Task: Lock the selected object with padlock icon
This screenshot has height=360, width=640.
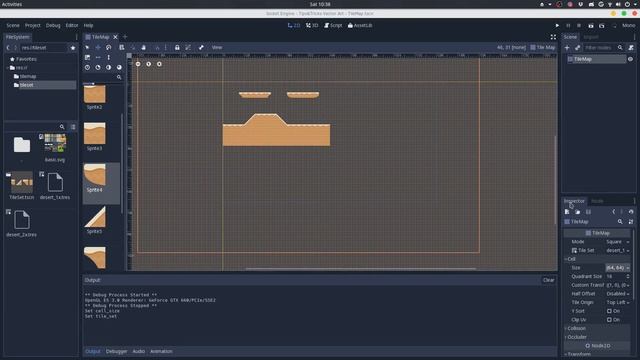Action: [177, 47]
